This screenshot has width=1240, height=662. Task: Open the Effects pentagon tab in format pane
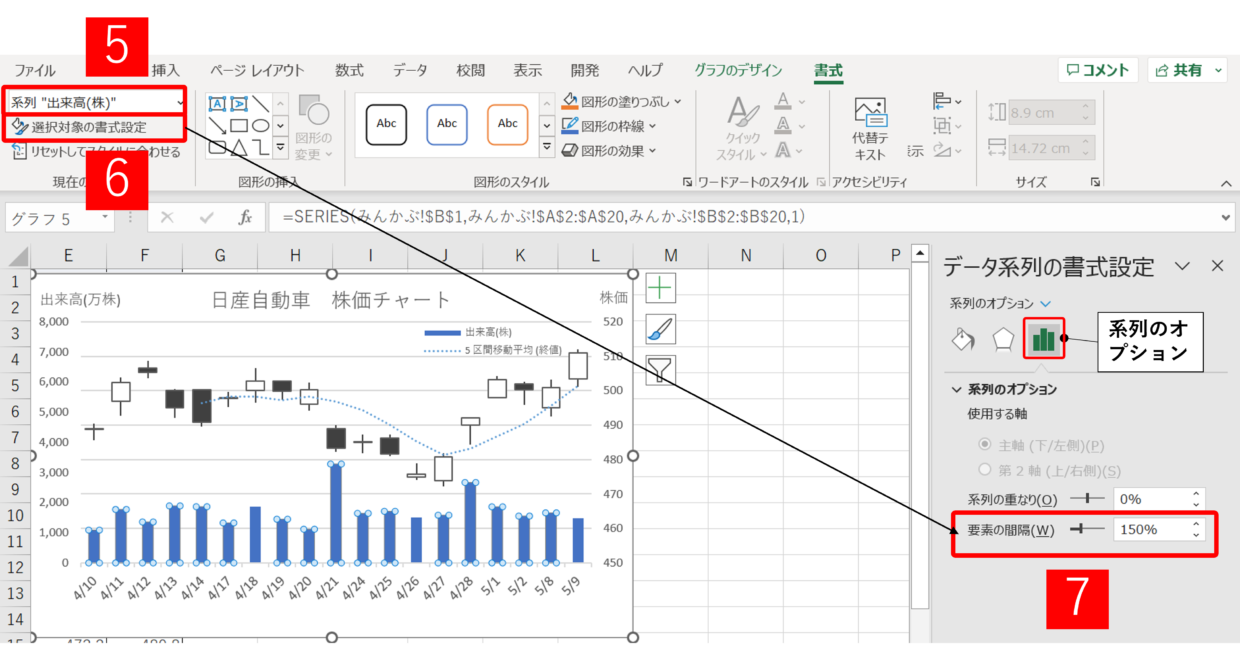point(1002,340)
